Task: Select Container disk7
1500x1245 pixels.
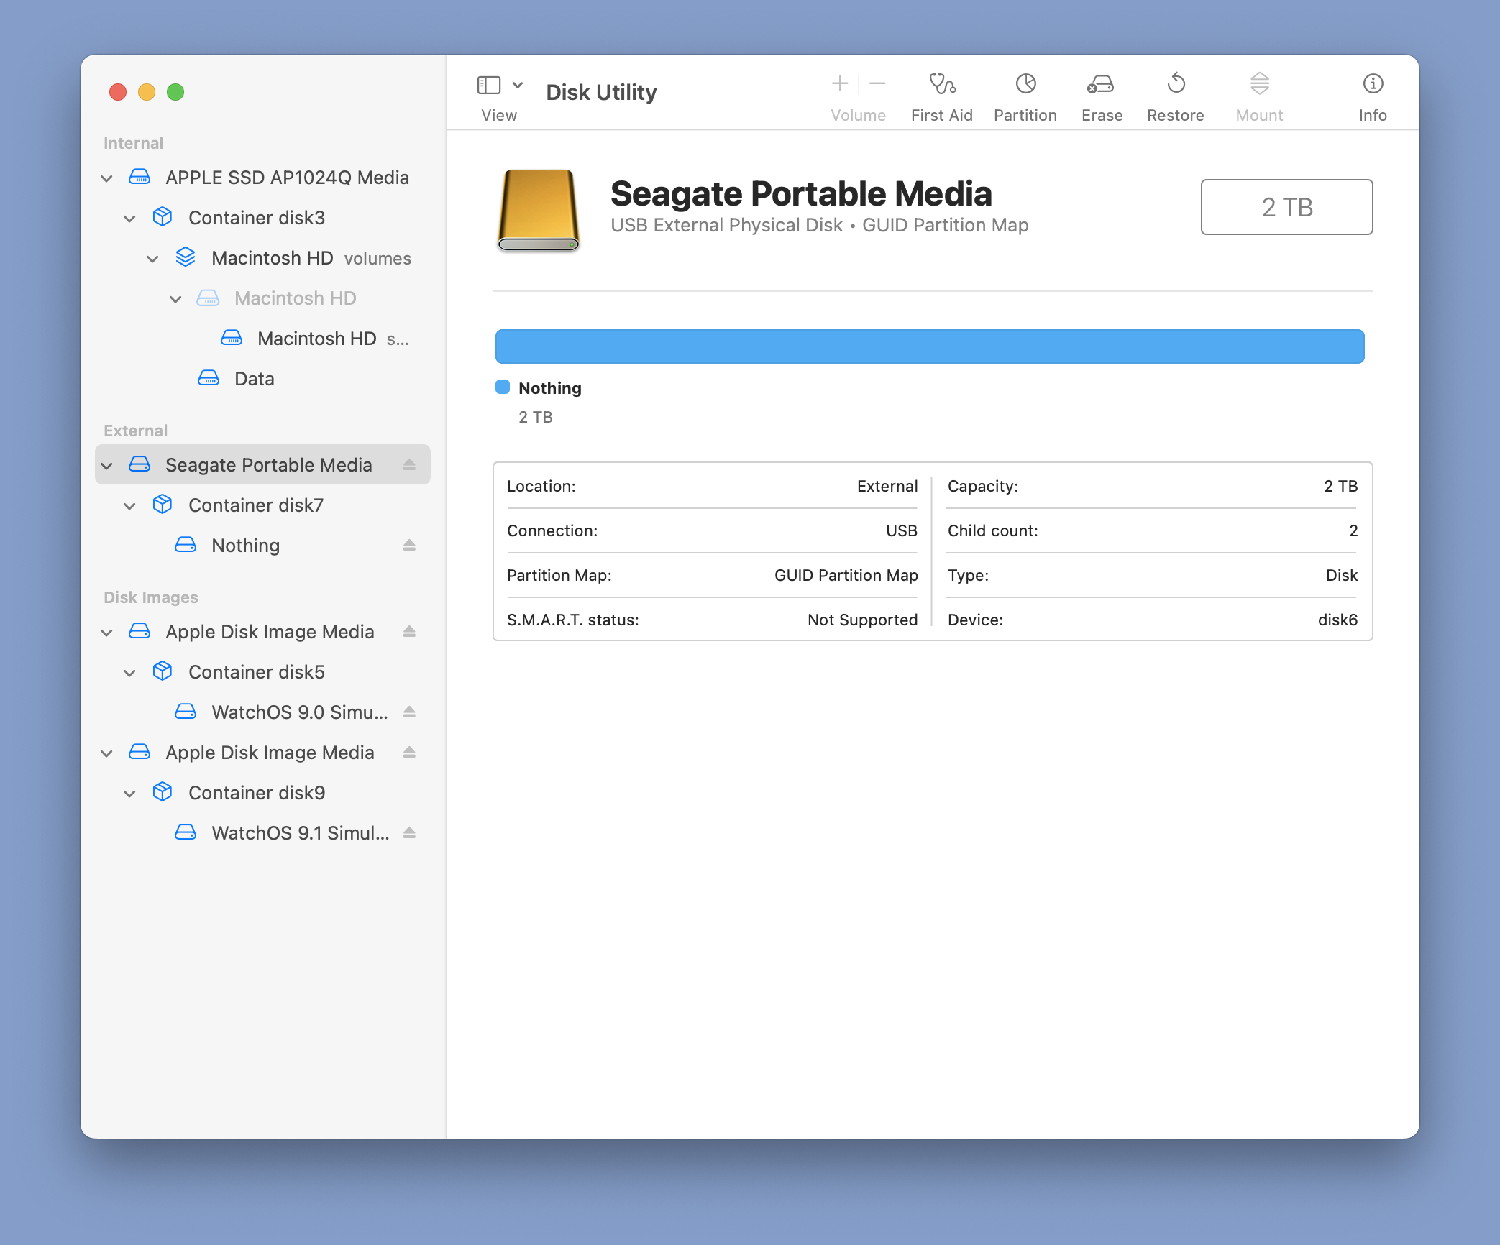Action: tap(263, 506)
